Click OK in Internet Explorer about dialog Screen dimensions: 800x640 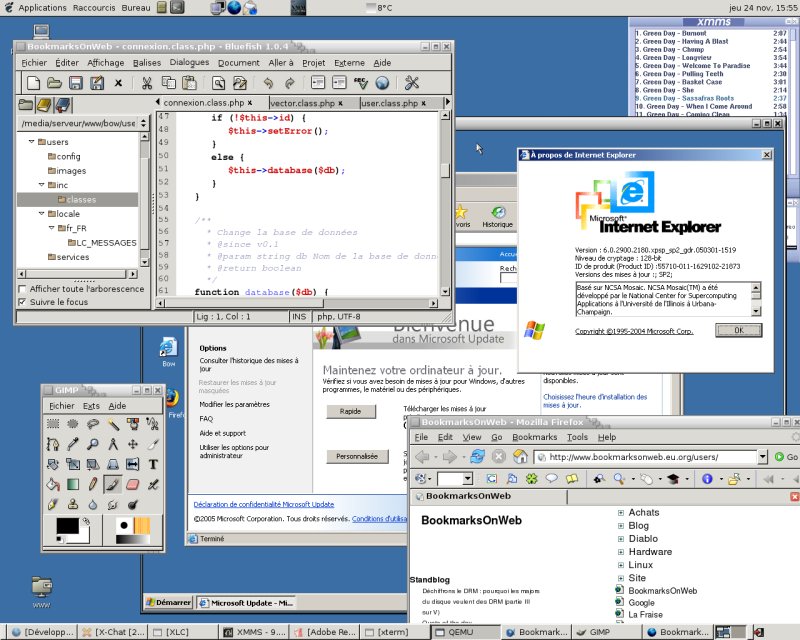(x=738, y=330)
